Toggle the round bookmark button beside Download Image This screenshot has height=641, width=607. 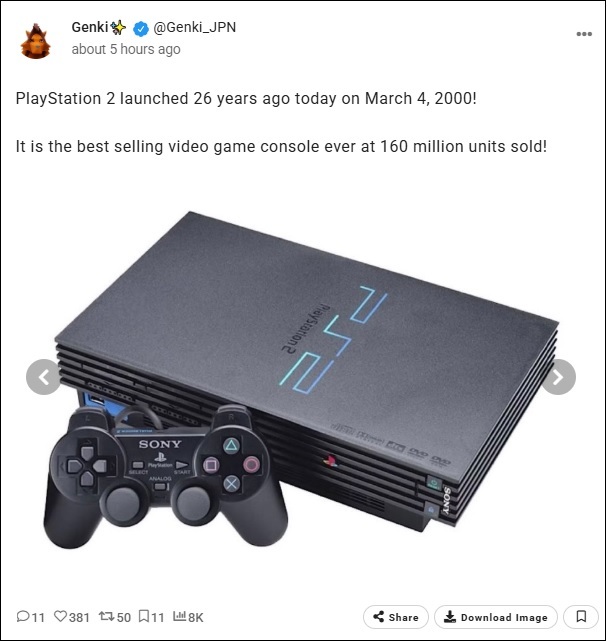pyautogui.click(x=581, y=617)
